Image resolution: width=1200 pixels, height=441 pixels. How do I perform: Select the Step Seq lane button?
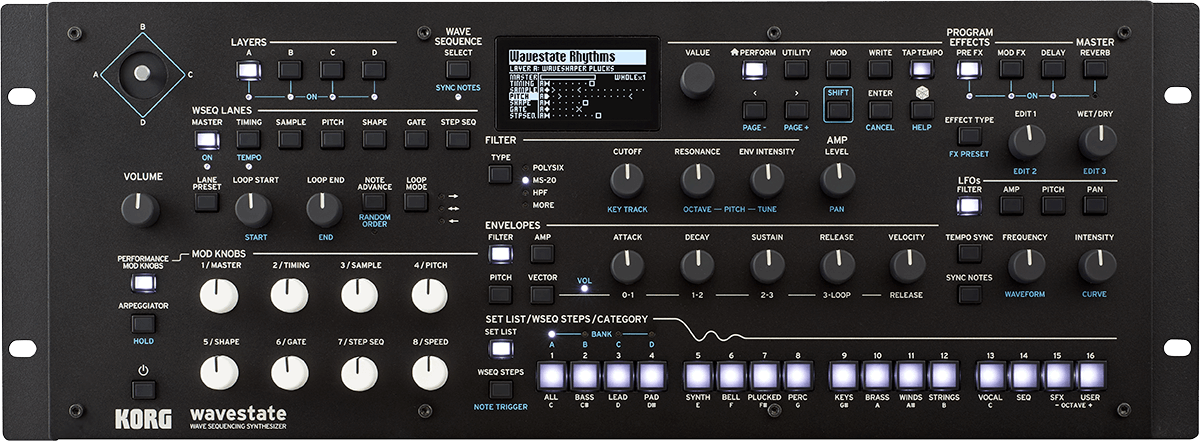tap(458, 139)
